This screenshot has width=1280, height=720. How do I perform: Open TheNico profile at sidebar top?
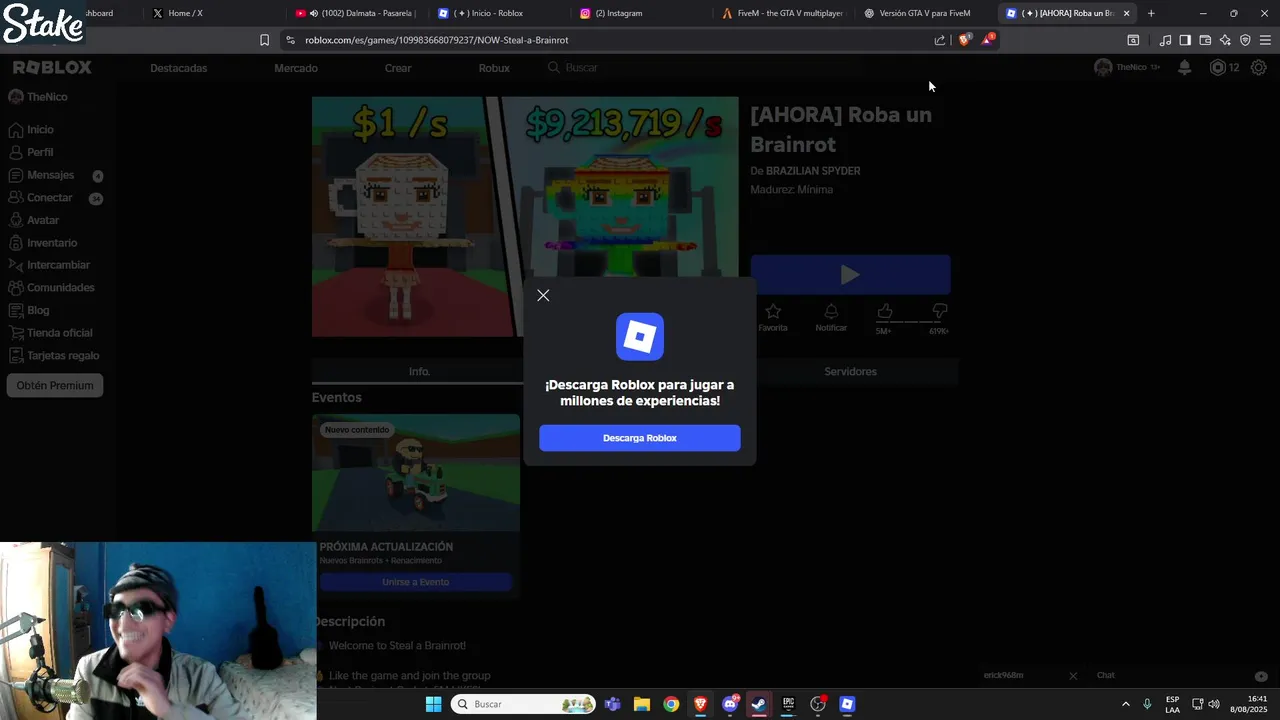(40, 97)
